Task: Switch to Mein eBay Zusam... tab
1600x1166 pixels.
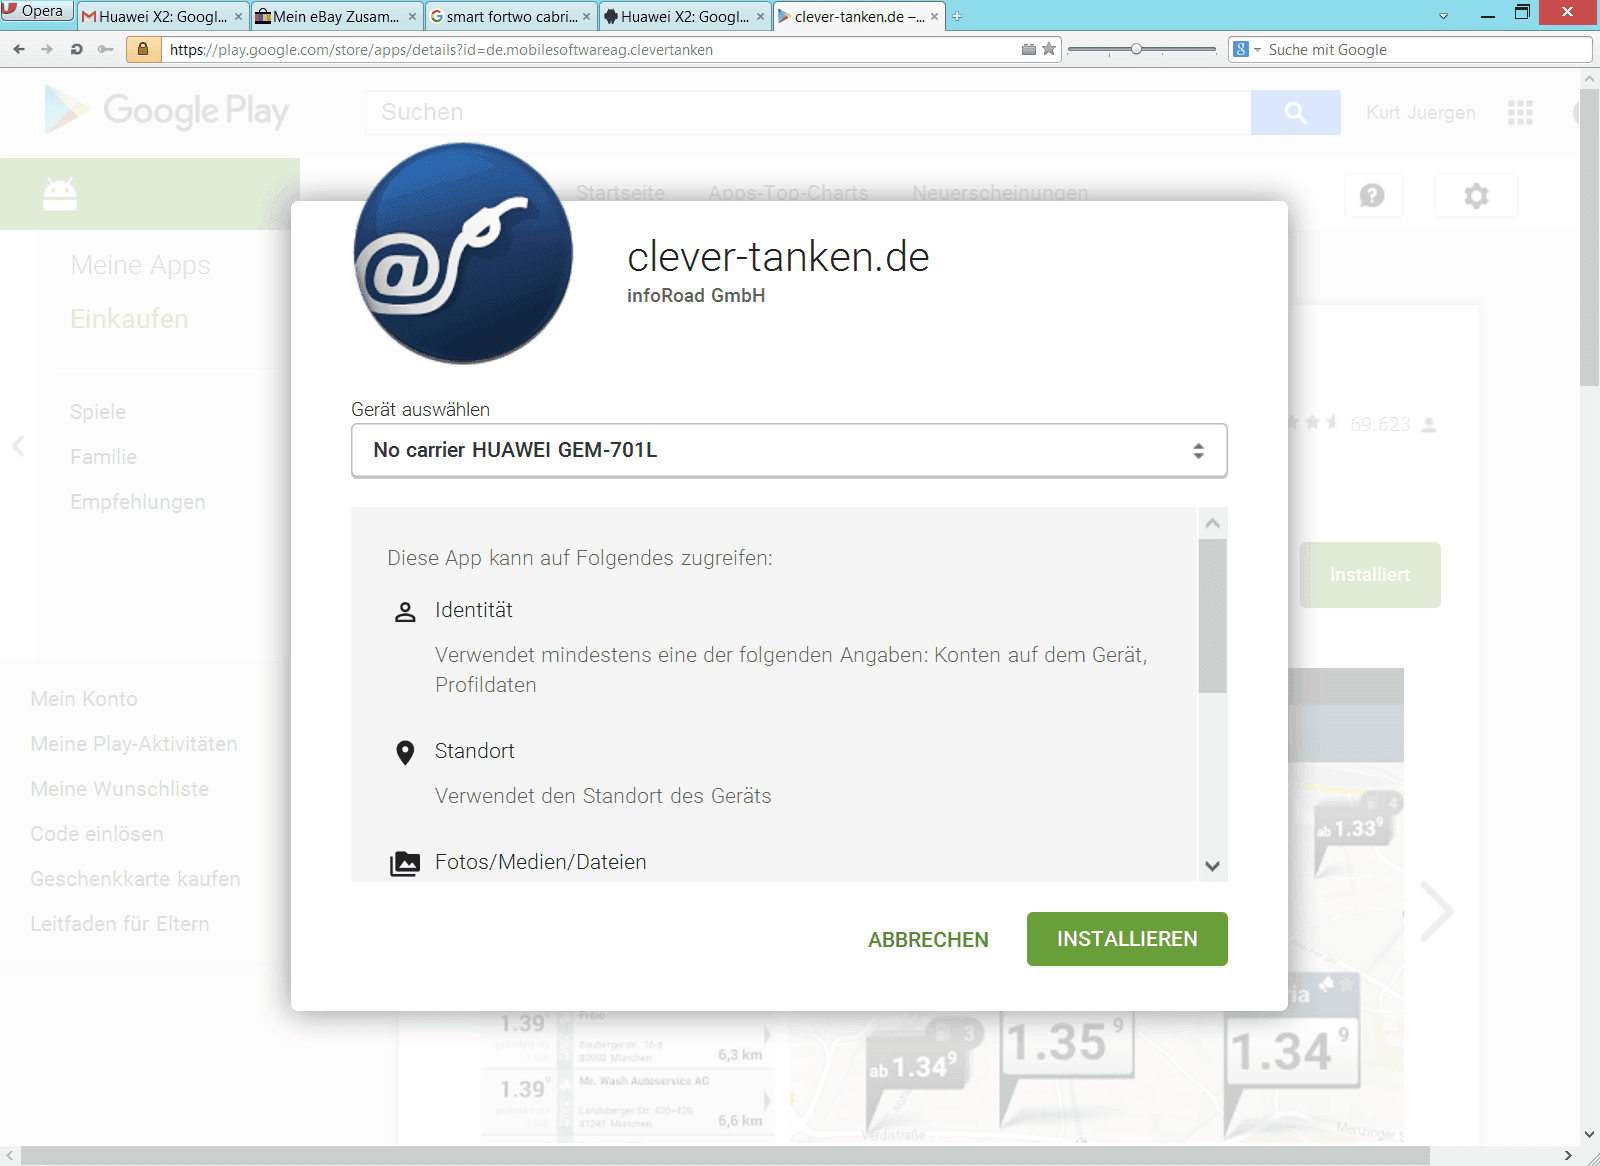Action: click(336, 16)
